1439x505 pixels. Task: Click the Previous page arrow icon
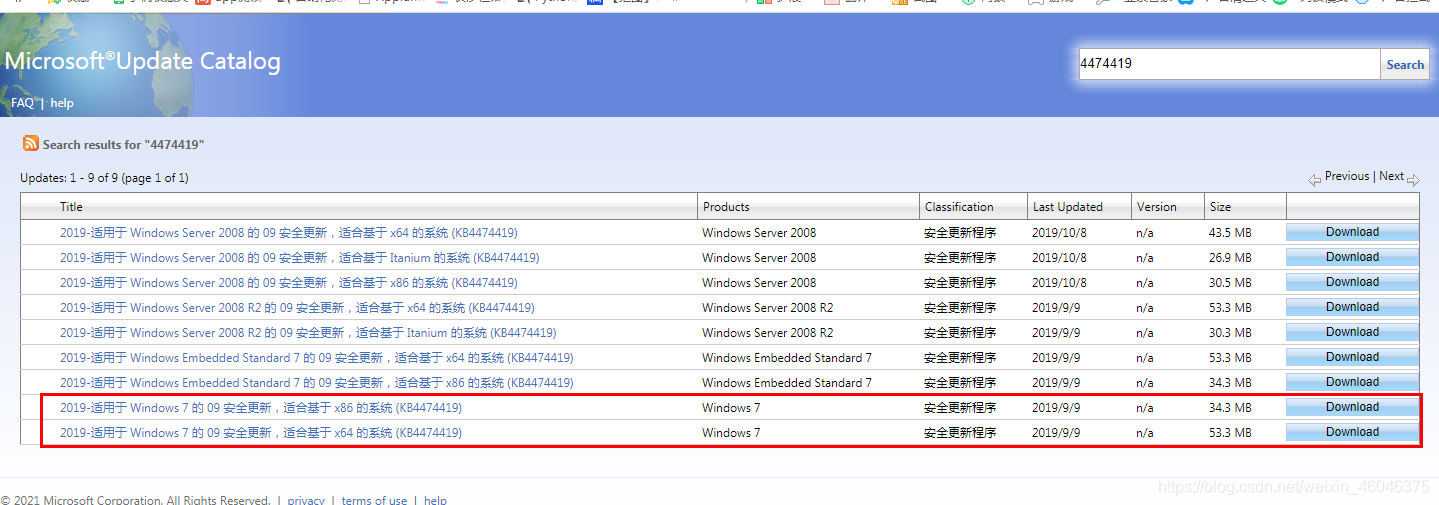(x=1315, y=180)
